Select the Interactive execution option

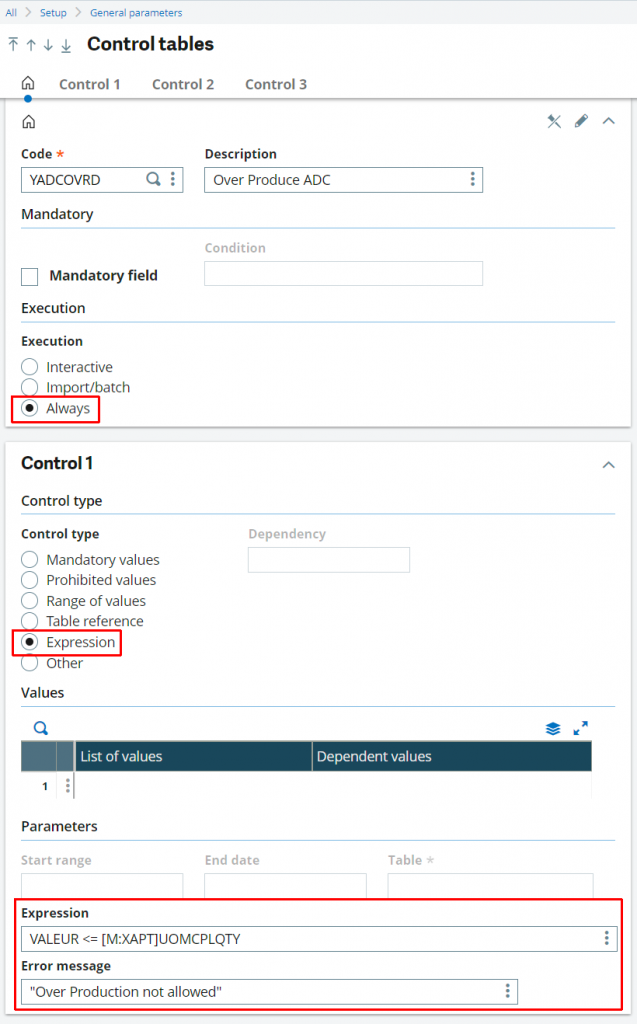point(30,367)
